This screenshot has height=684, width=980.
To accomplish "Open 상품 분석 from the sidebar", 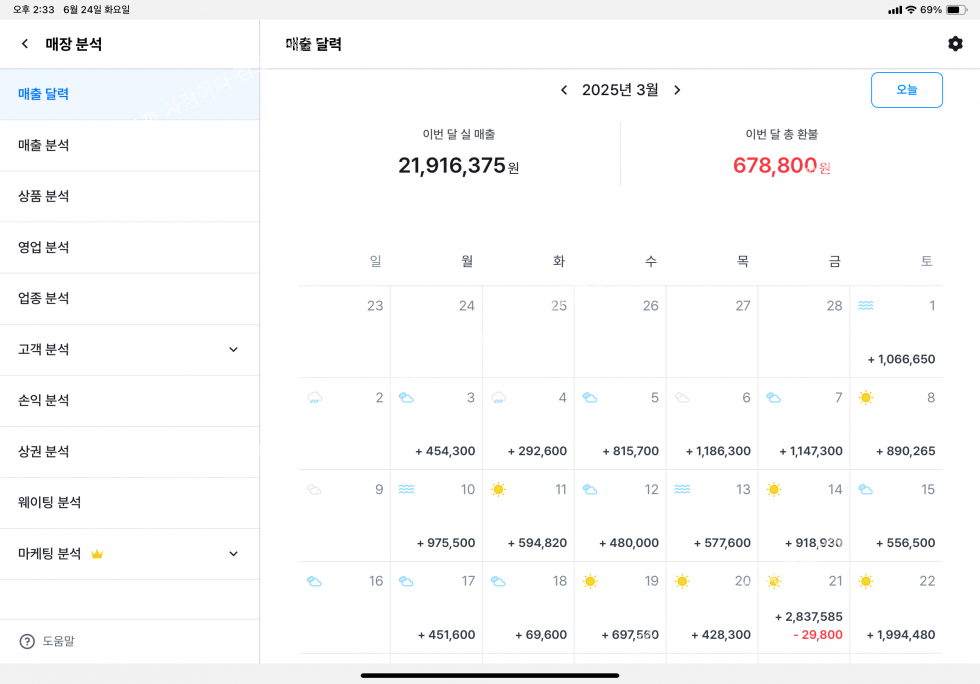I will (44, 196).
